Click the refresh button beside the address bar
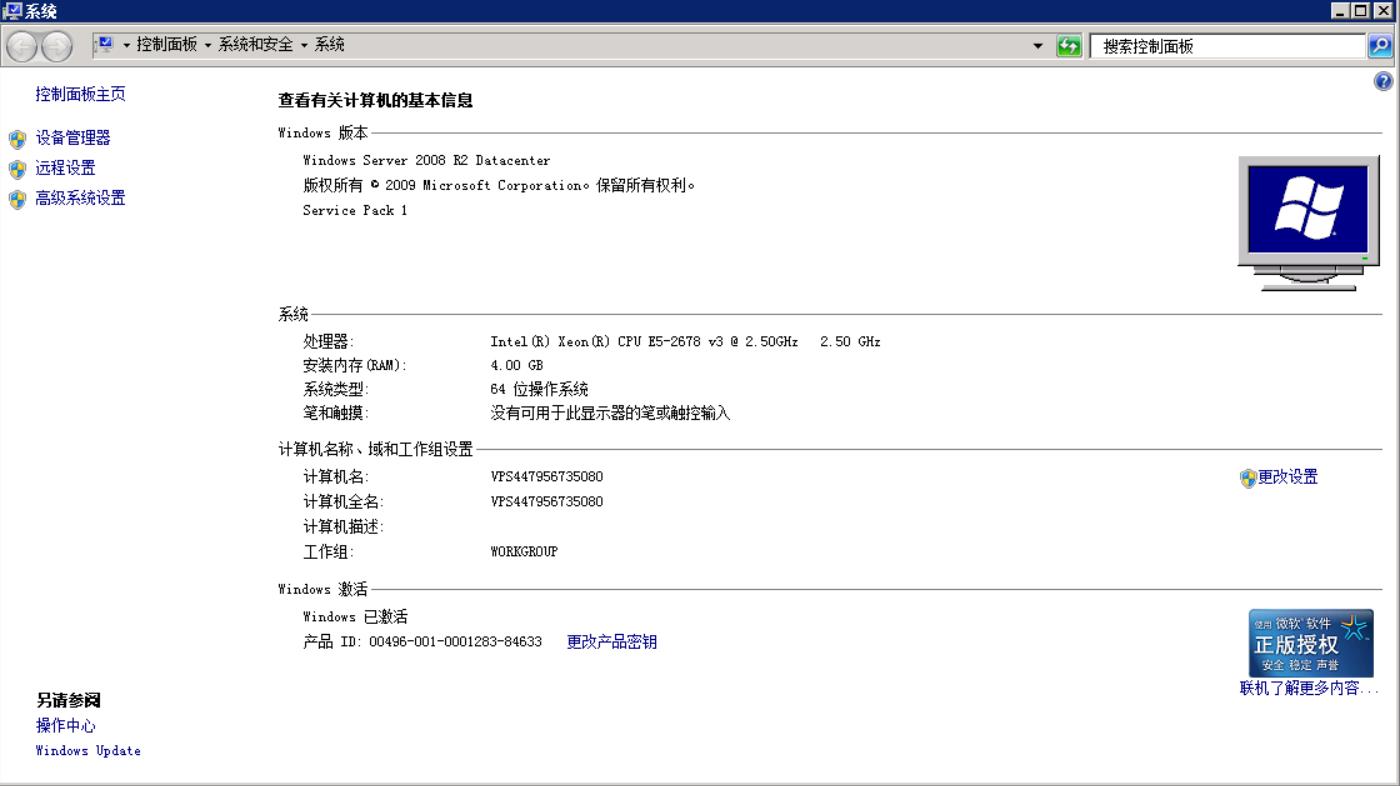1400x786 pixels. pyautogui.click(x=1069, y=46)
